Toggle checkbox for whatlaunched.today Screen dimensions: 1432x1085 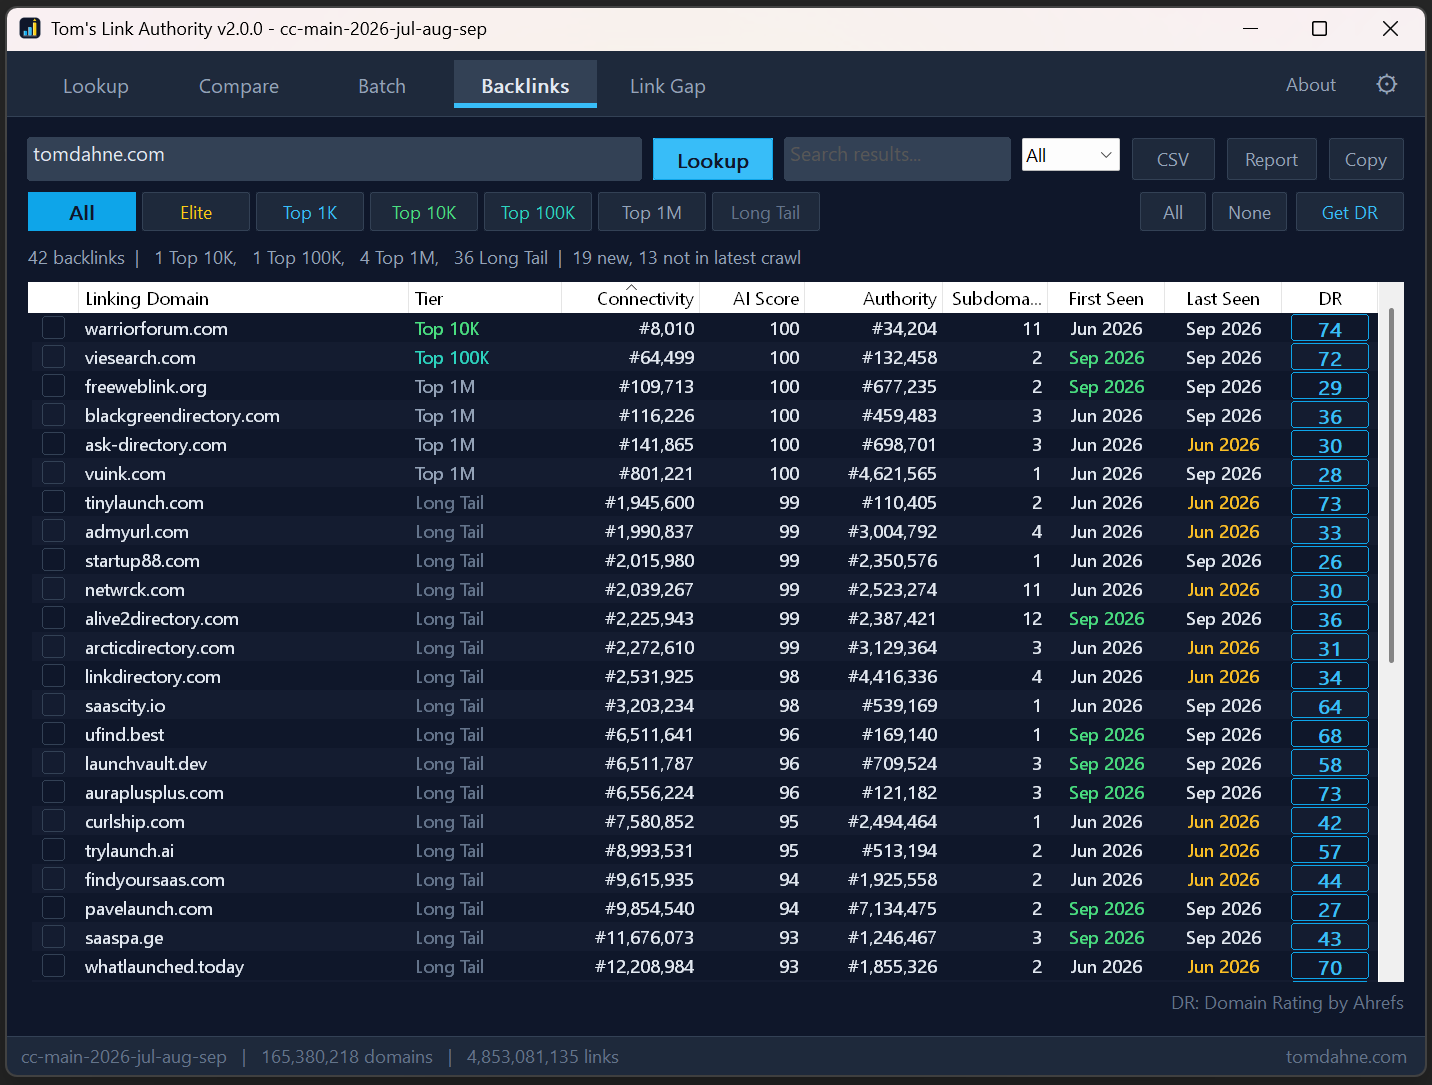[54, 966]
